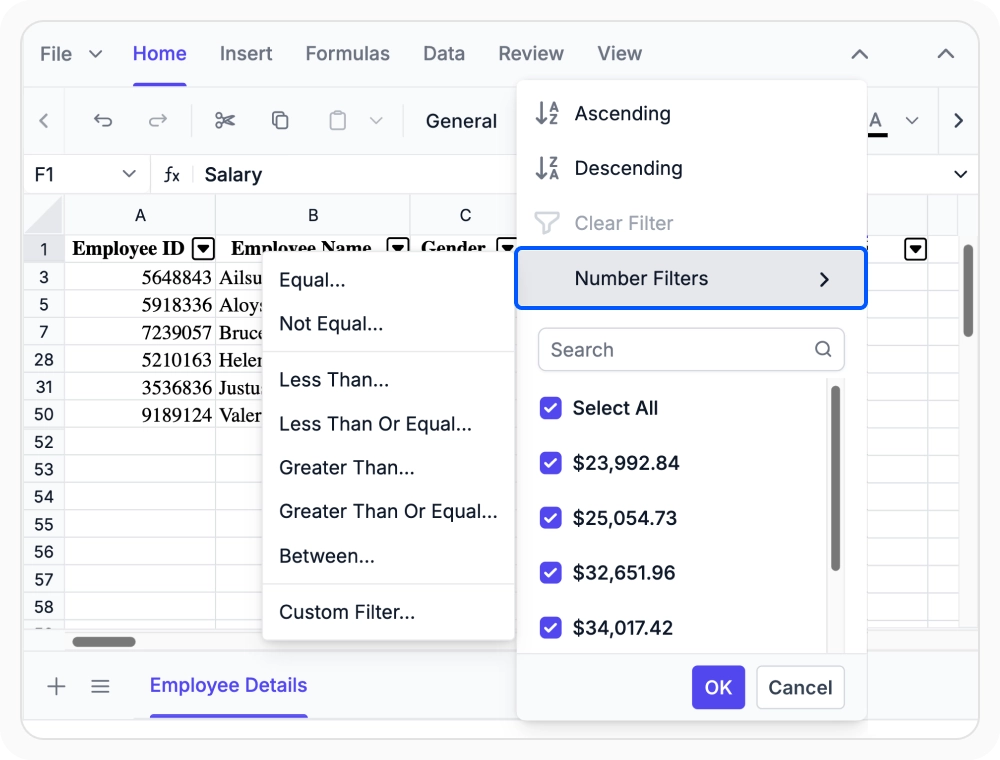Choose Greater Than Or Equal... option
Image resolution: width=1000 pixels, height=760 pixels.
388,511
